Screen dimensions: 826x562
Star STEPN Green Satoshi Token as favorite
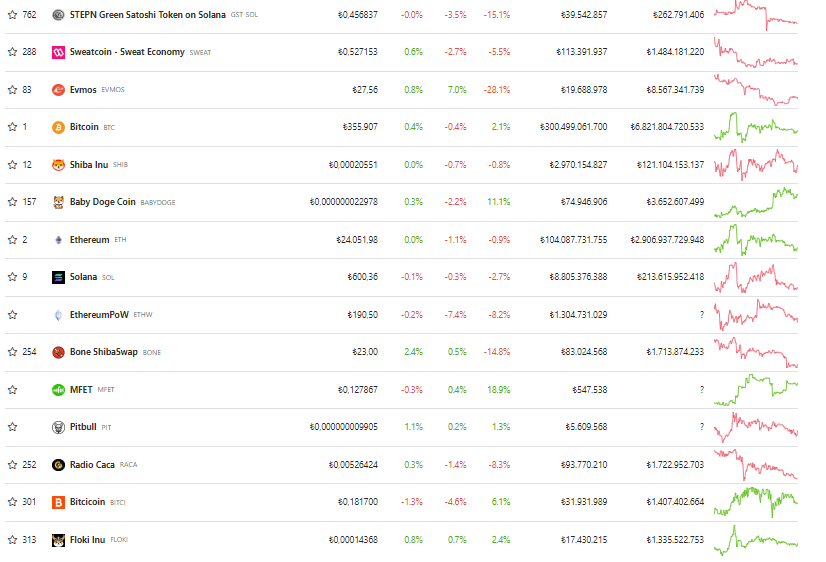point(13,15)
